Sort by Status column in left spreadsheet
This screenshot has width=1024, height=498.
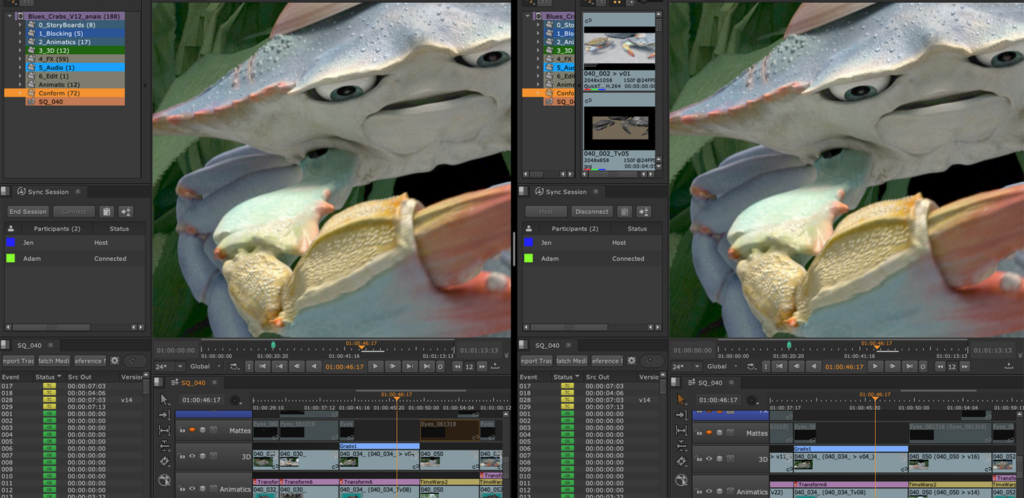tap(48, 377)
